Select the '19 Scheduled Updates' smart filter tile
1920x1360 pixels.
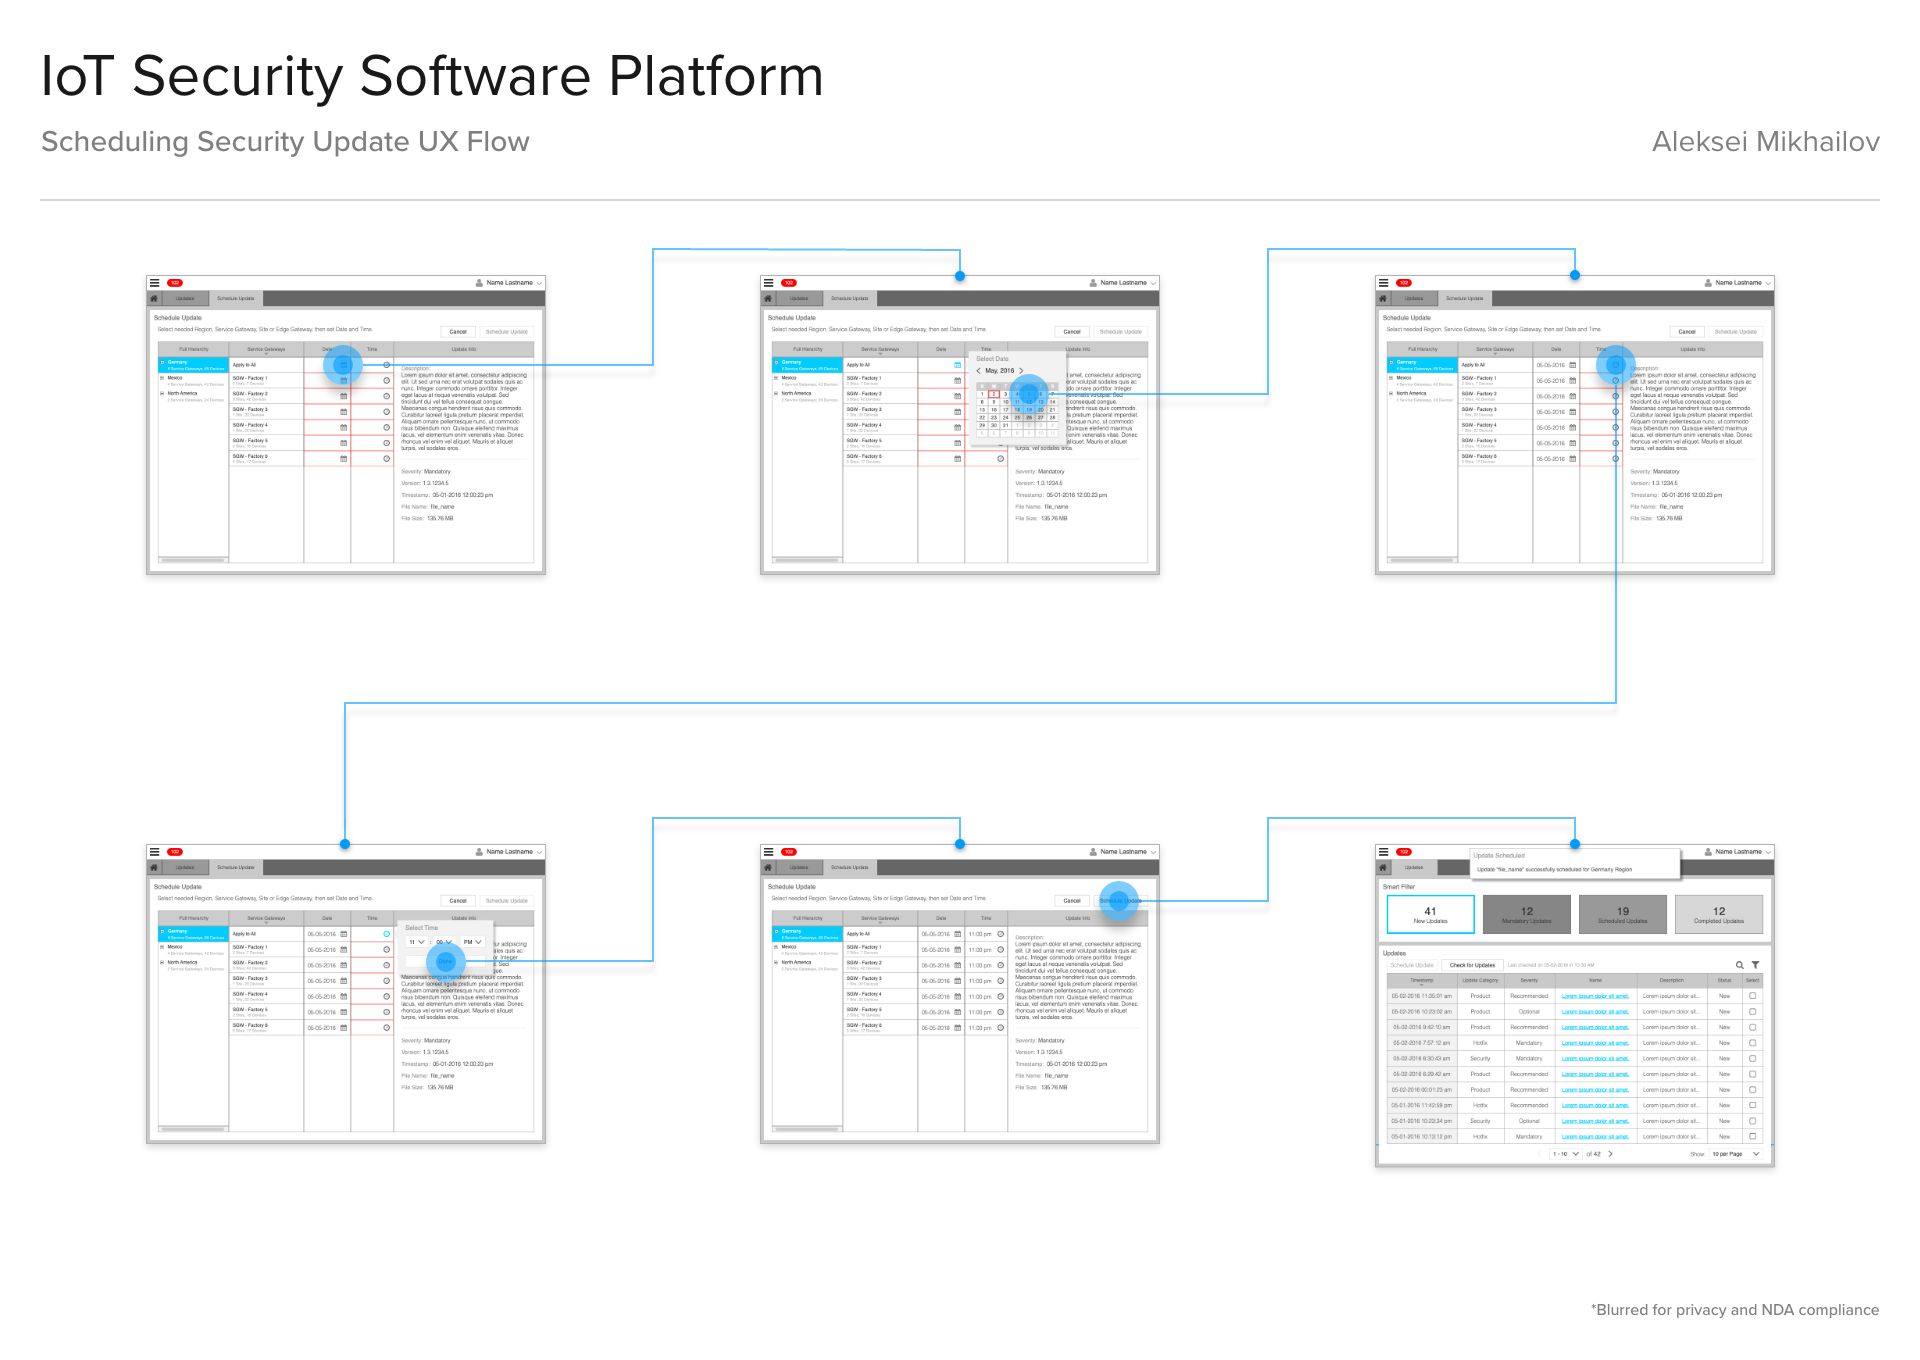coord(1622,914)
